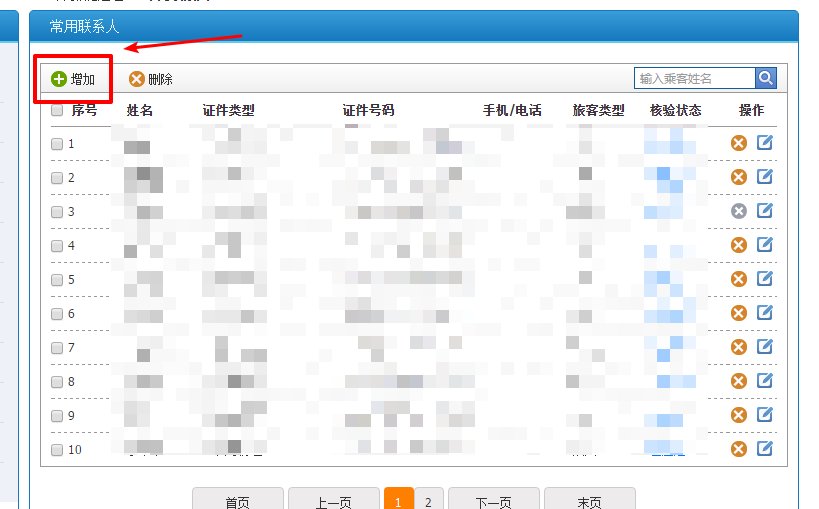Delete contact in row 9 via orange X
Screen dimensions: 819x509
(x=739, y=415)
